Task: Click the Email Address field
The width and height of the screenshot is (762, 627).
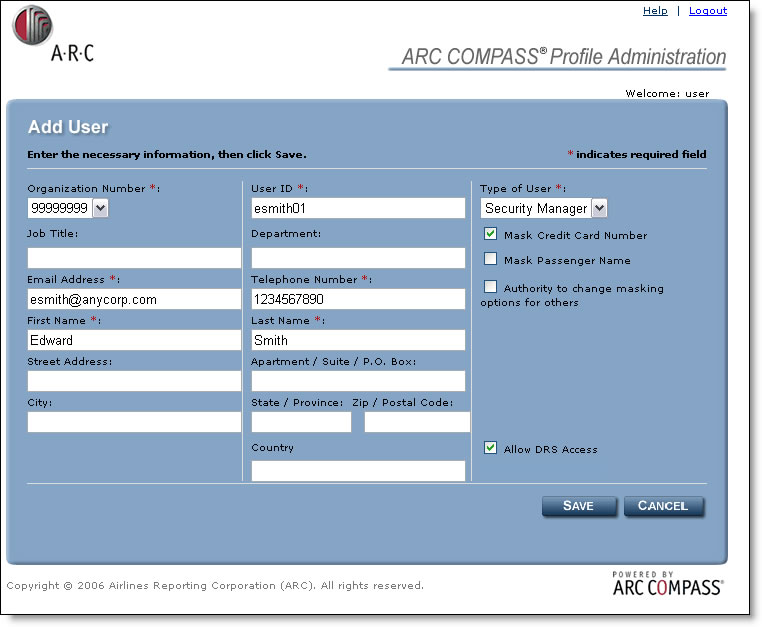Action: pyautogui.click(x=134, y=299)
